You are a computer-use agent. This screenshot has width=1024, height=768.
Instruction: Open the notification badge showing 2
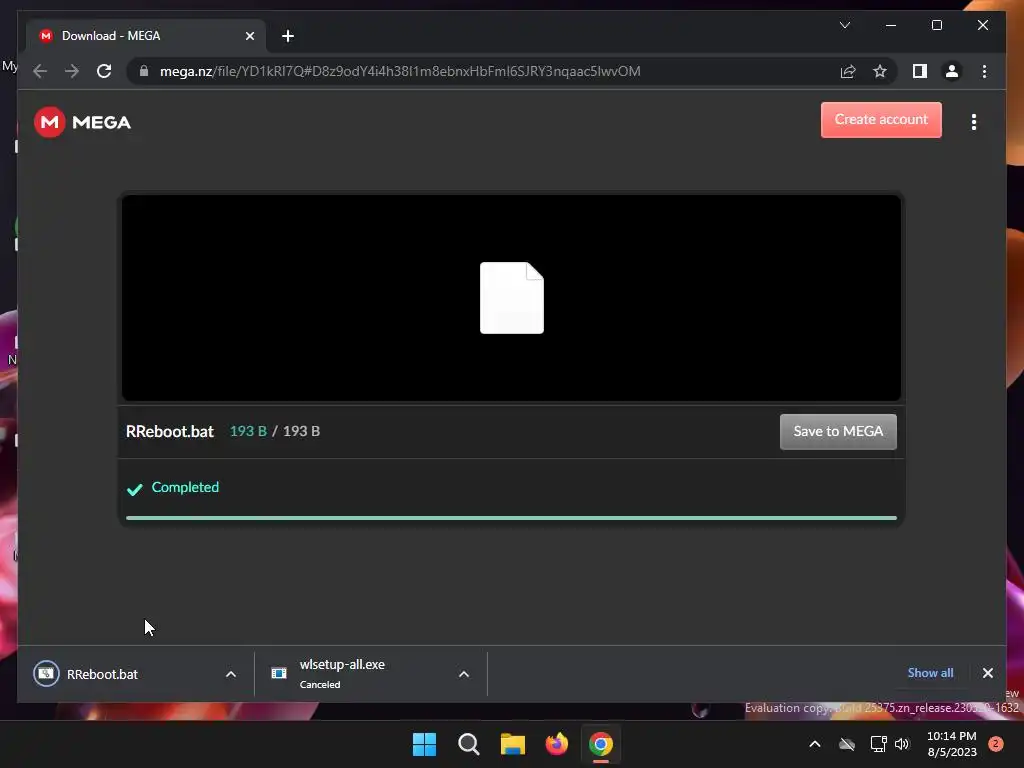(995, 744)
